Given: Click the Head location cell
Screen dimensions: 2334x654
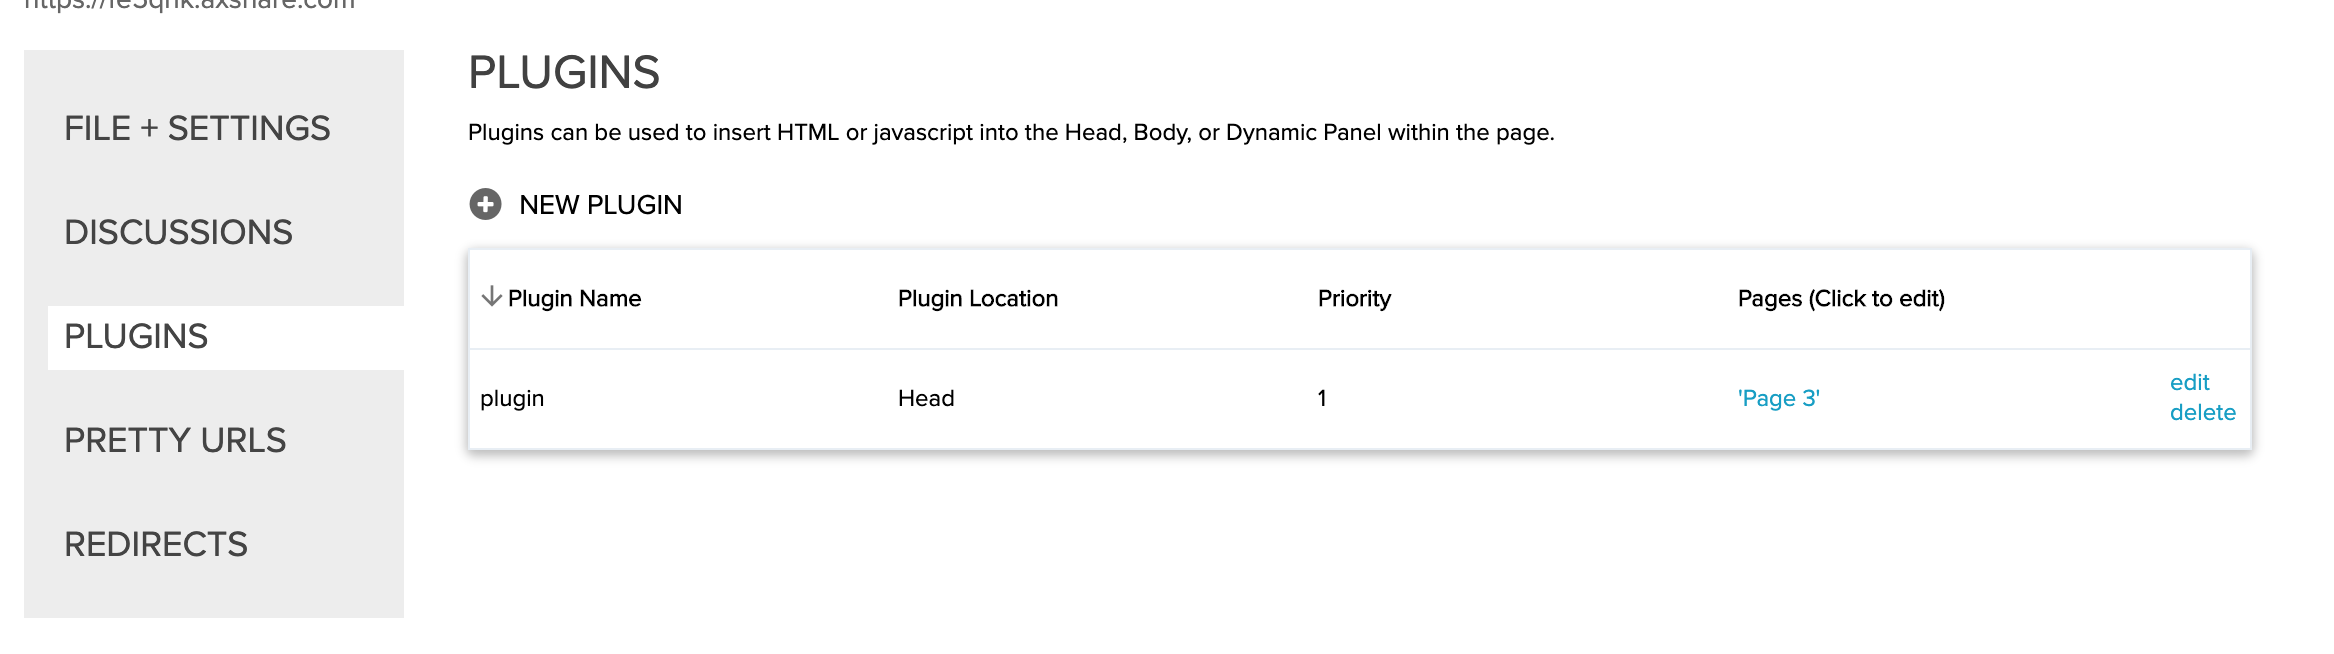Looking at the screenshot, I should (926, 399).
